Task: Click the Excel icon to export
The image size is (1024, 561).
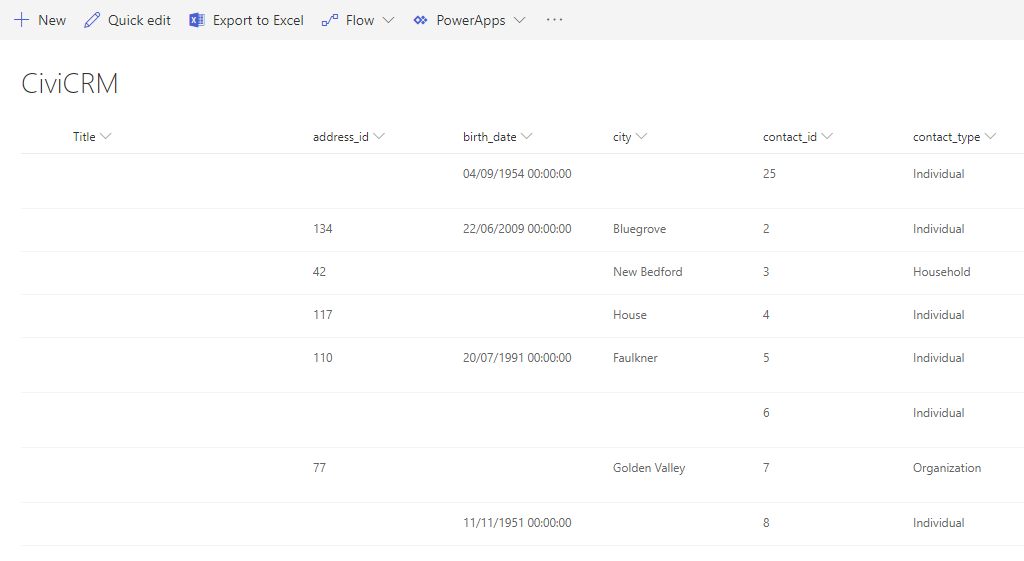Action: [197, 20]
